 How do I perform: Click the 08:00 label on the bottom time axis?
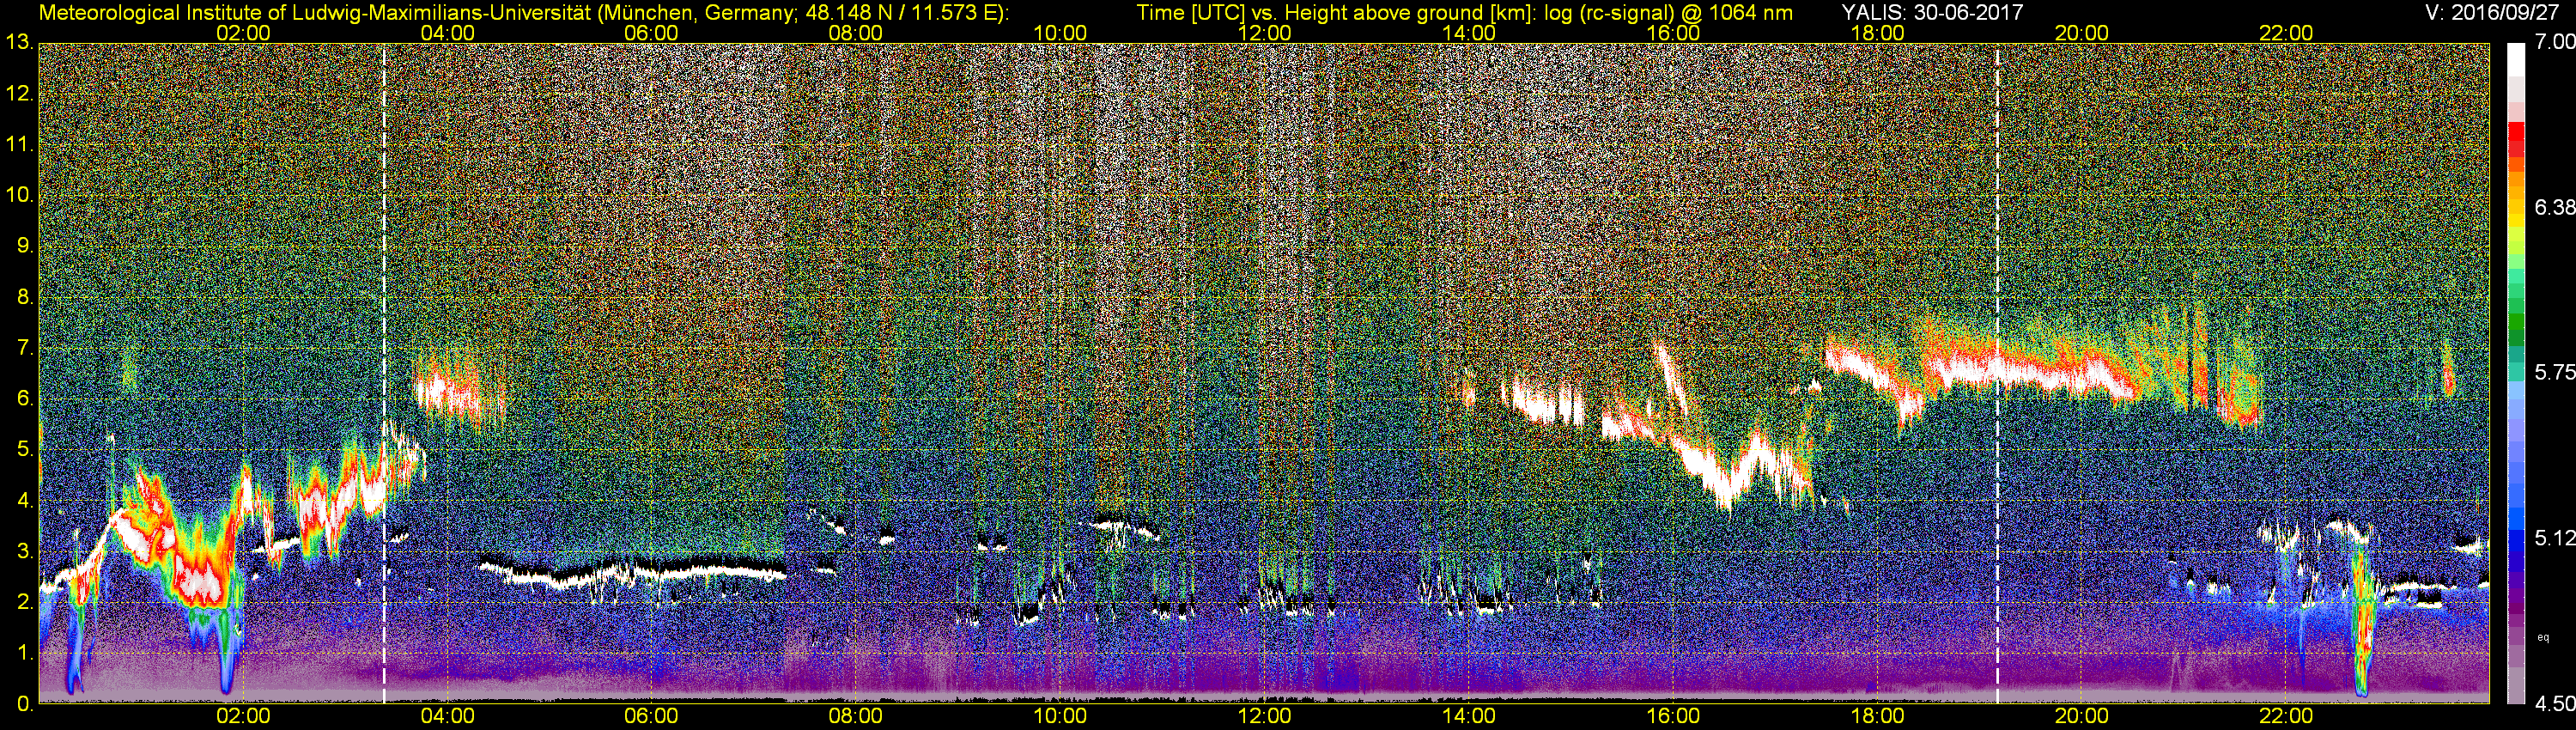[x=856, y=717]
